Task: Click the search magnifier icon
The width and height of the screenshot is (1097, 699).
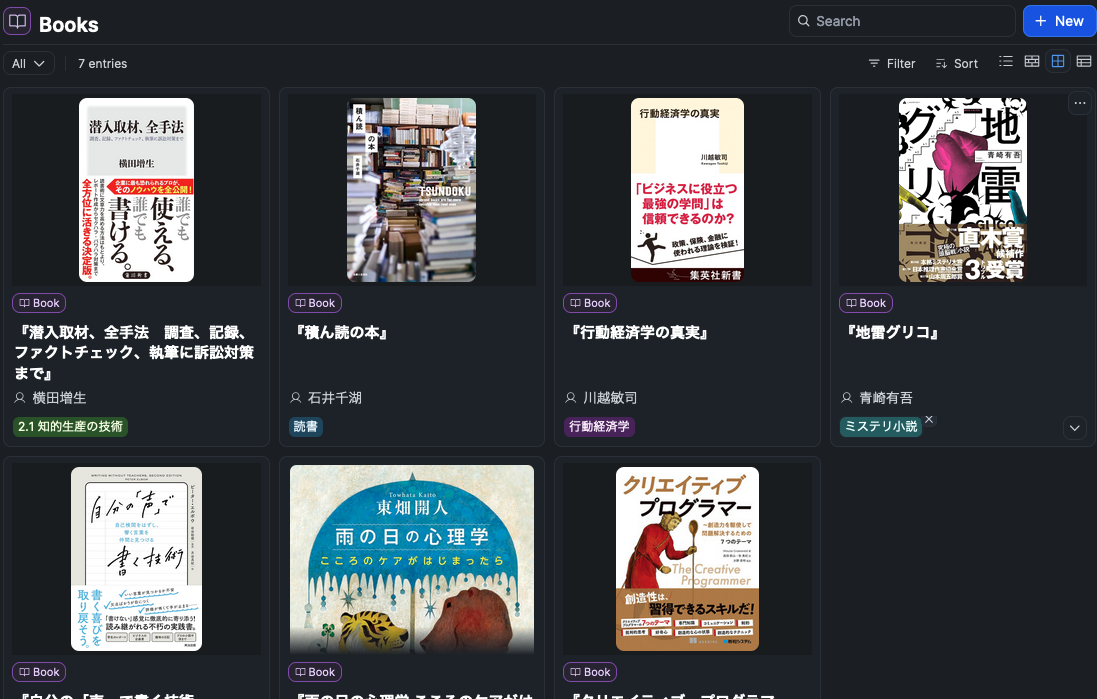Action: click(x=803, y=21)
